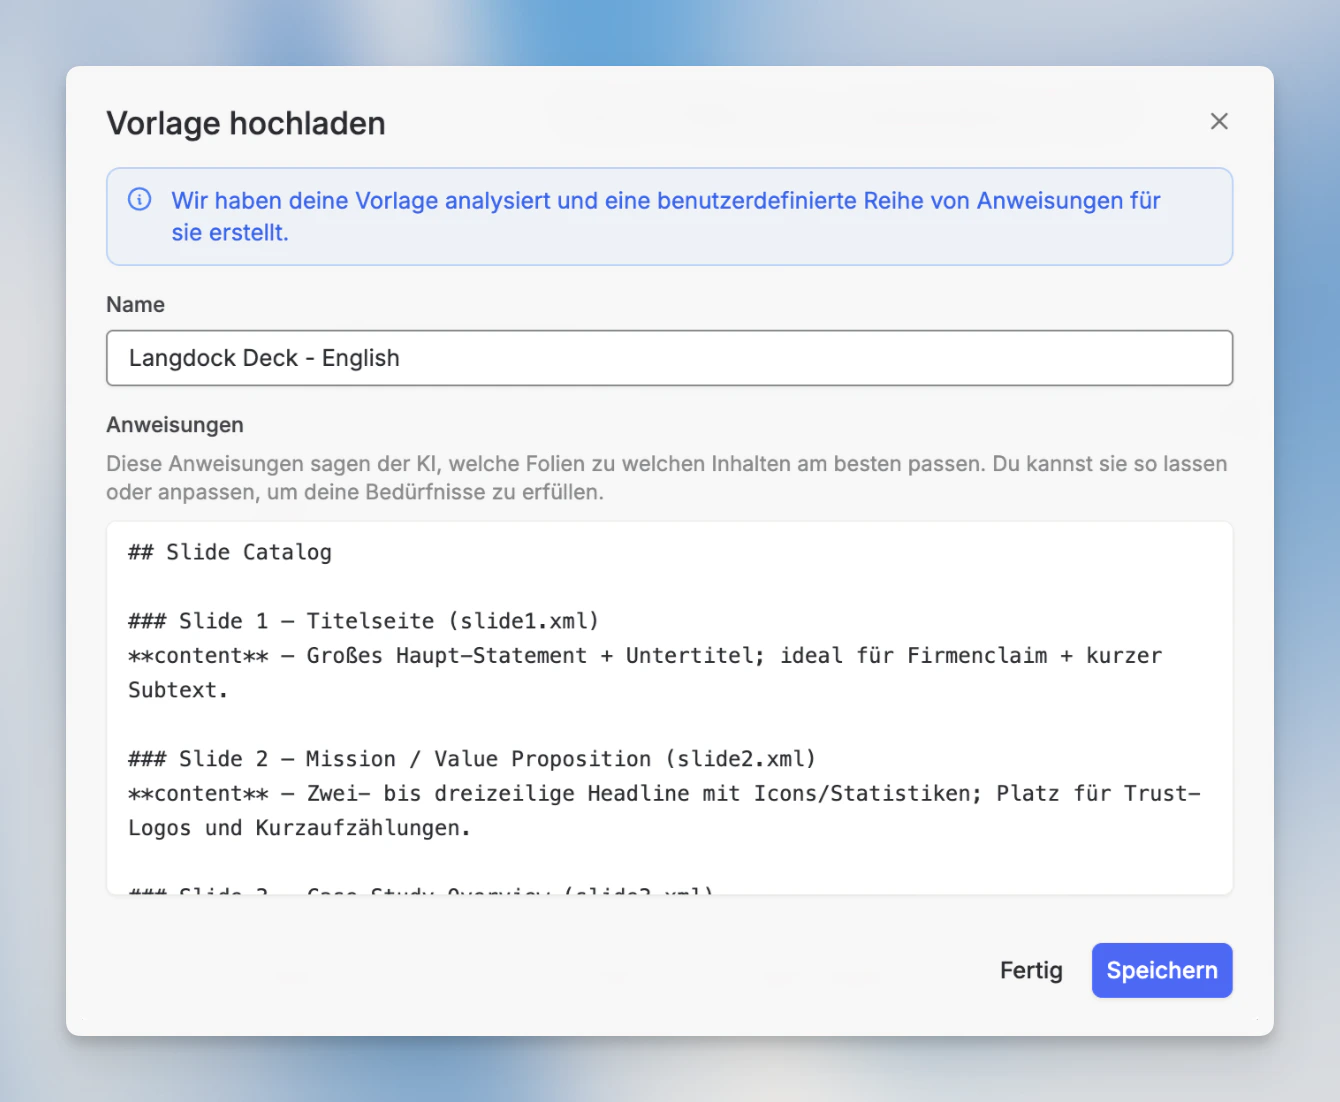Click the Speichern button
Viewport: 1340px width, 1102px height.
click(x=1162, y=970)
